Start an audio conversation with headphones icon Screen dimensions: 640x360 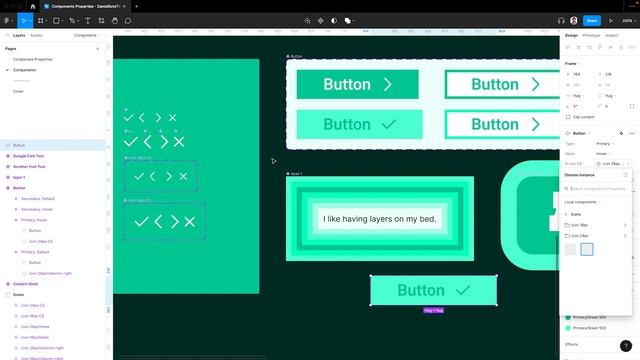coord(561,20)
